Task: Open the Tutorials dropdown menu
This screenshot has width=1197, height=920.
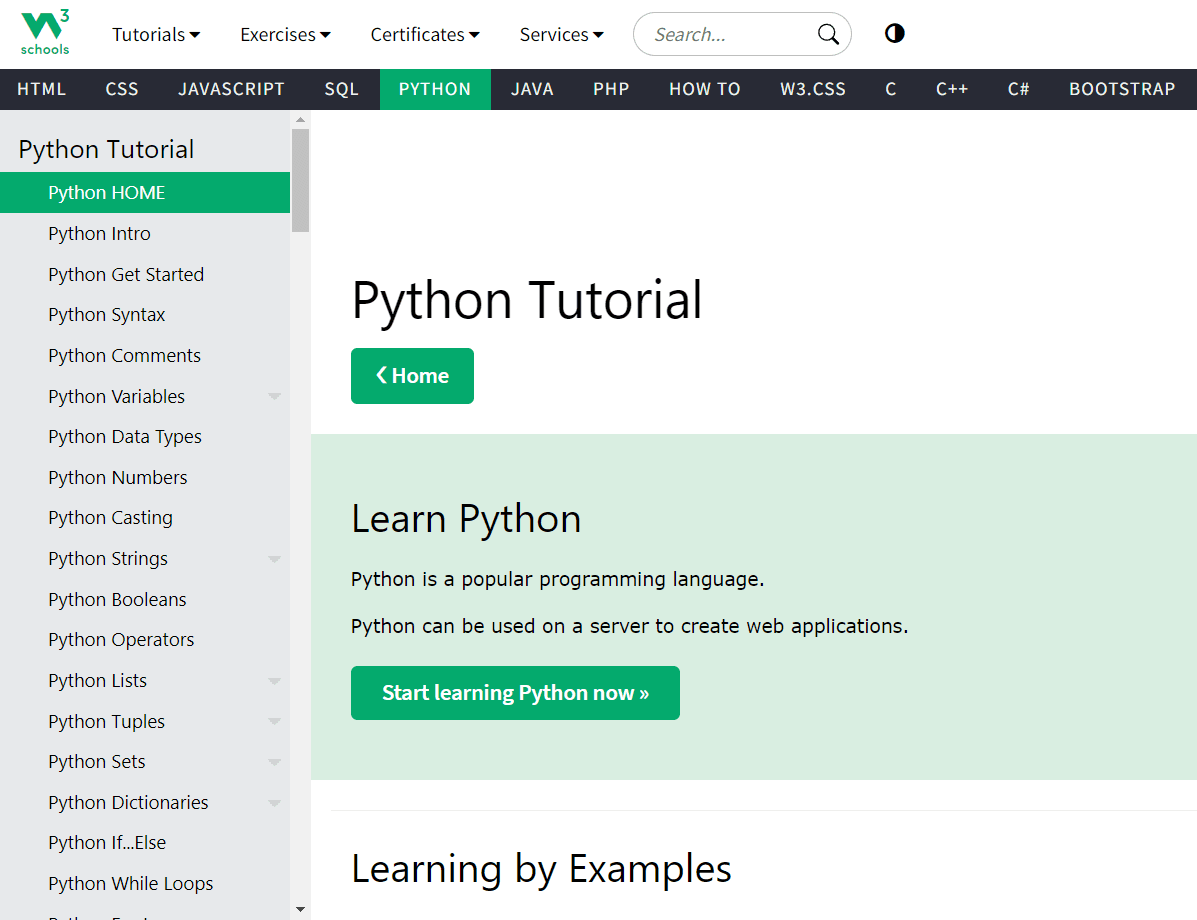Action: [156, 35]
